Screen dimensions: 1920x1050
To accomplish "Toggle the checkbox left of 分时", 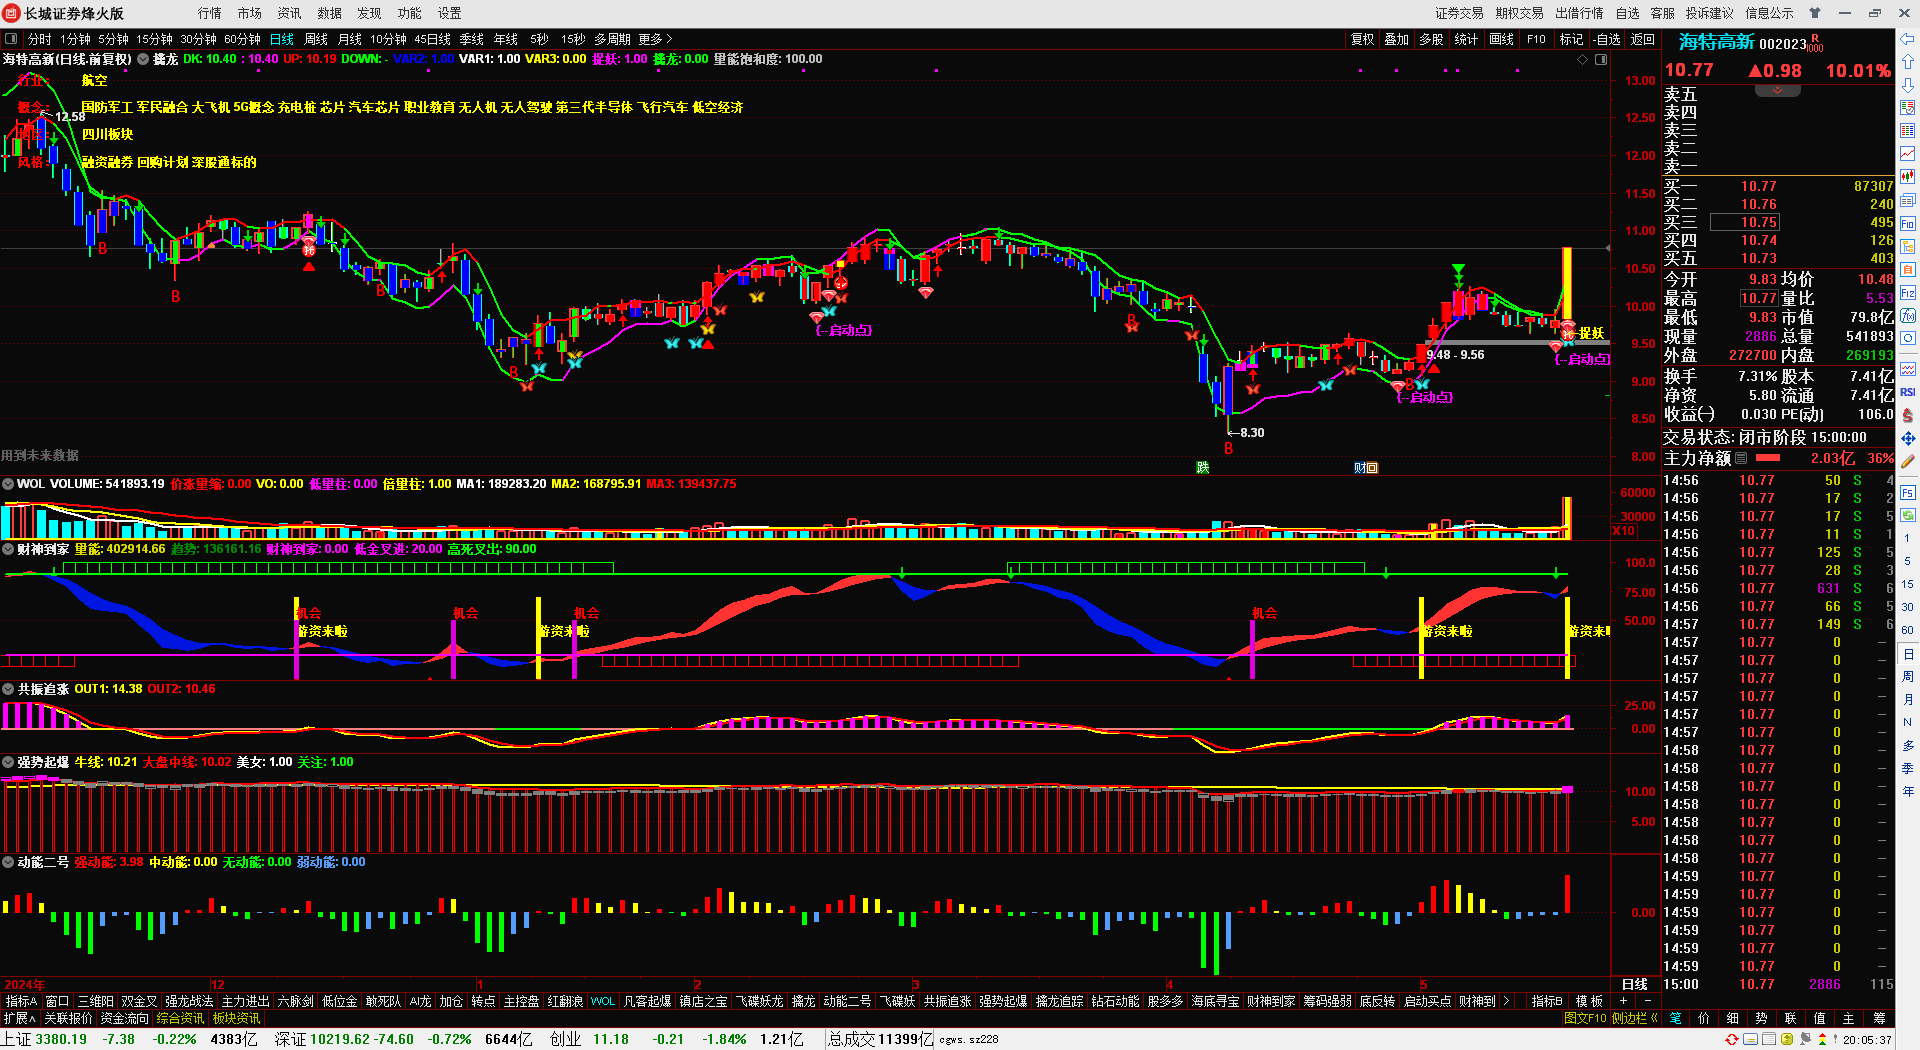I will pos(11,39).
